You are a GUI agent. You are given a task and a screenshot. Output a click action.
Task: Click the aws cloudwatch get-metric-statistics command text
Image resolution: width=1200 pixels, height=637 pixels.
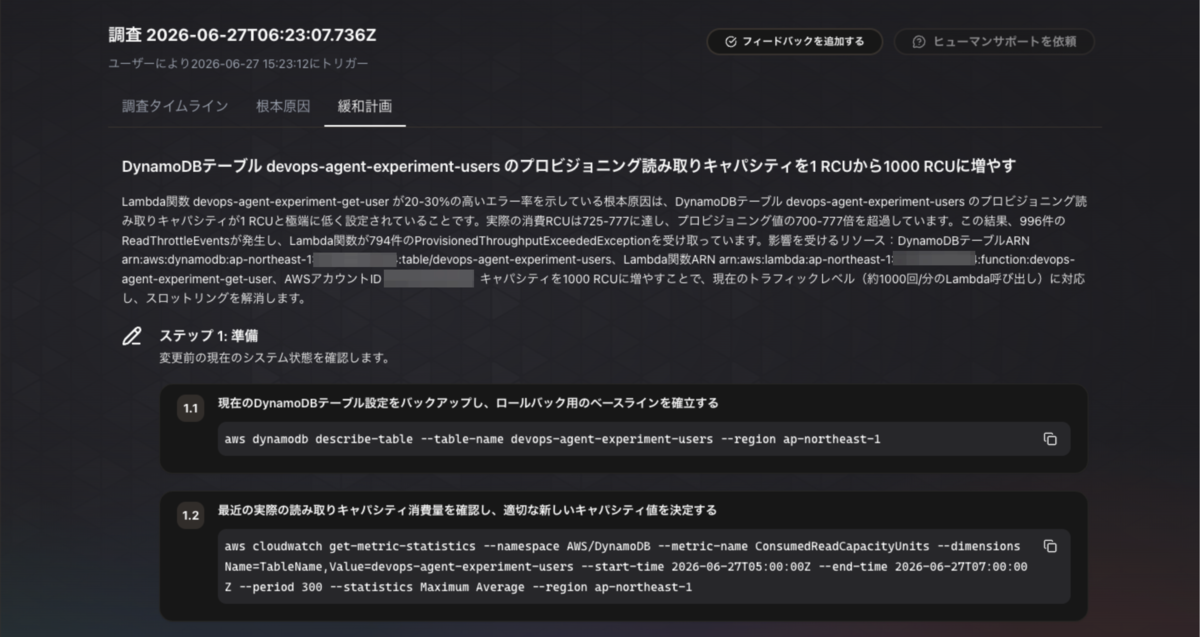[626, 566]
